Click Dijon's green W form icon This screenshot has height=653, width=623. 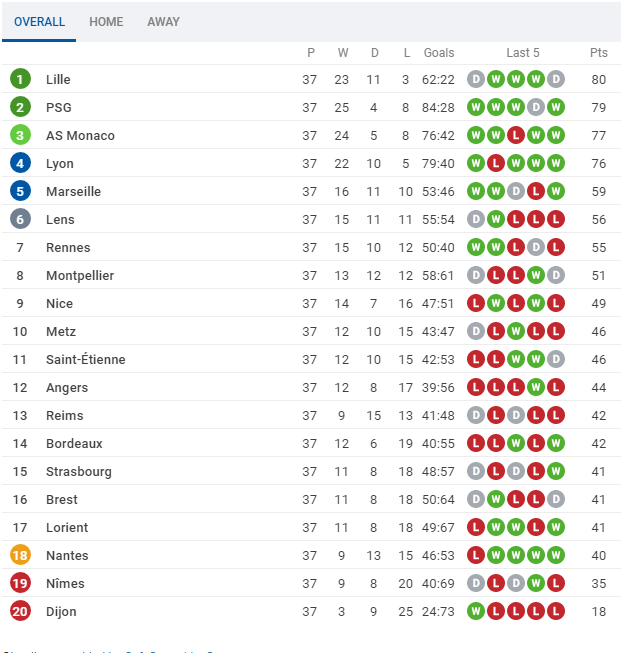476,611
